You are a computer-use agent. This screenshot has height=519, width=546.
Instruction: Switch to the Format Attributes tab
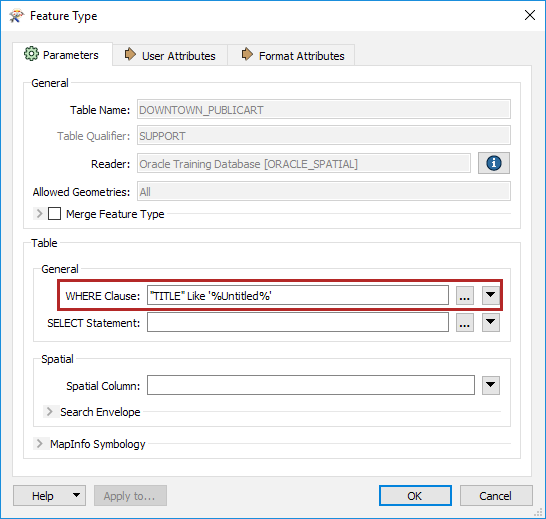tap(291, 55)
